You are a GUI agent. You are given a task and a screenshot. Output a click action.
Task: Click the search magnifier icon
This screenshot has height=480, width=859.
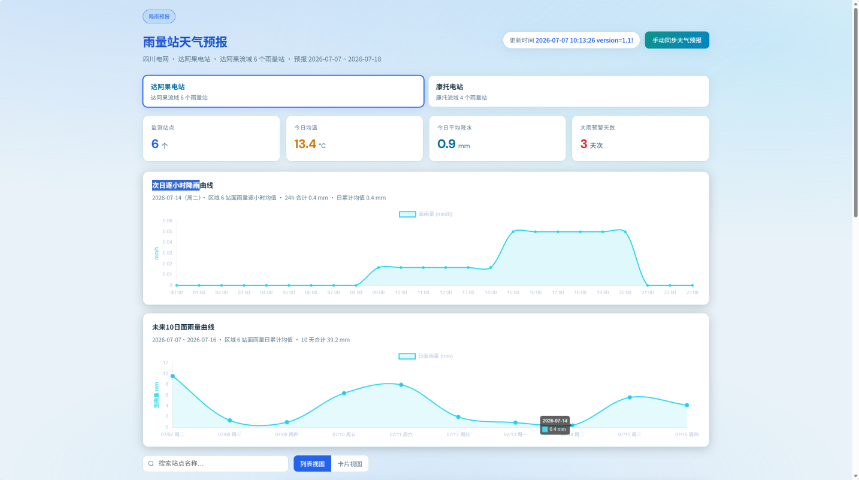click(x=151, y=464)
